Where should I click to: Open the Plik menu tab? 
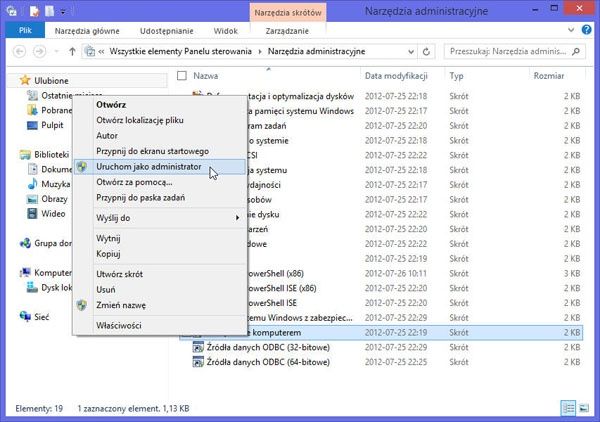[25, 30]
